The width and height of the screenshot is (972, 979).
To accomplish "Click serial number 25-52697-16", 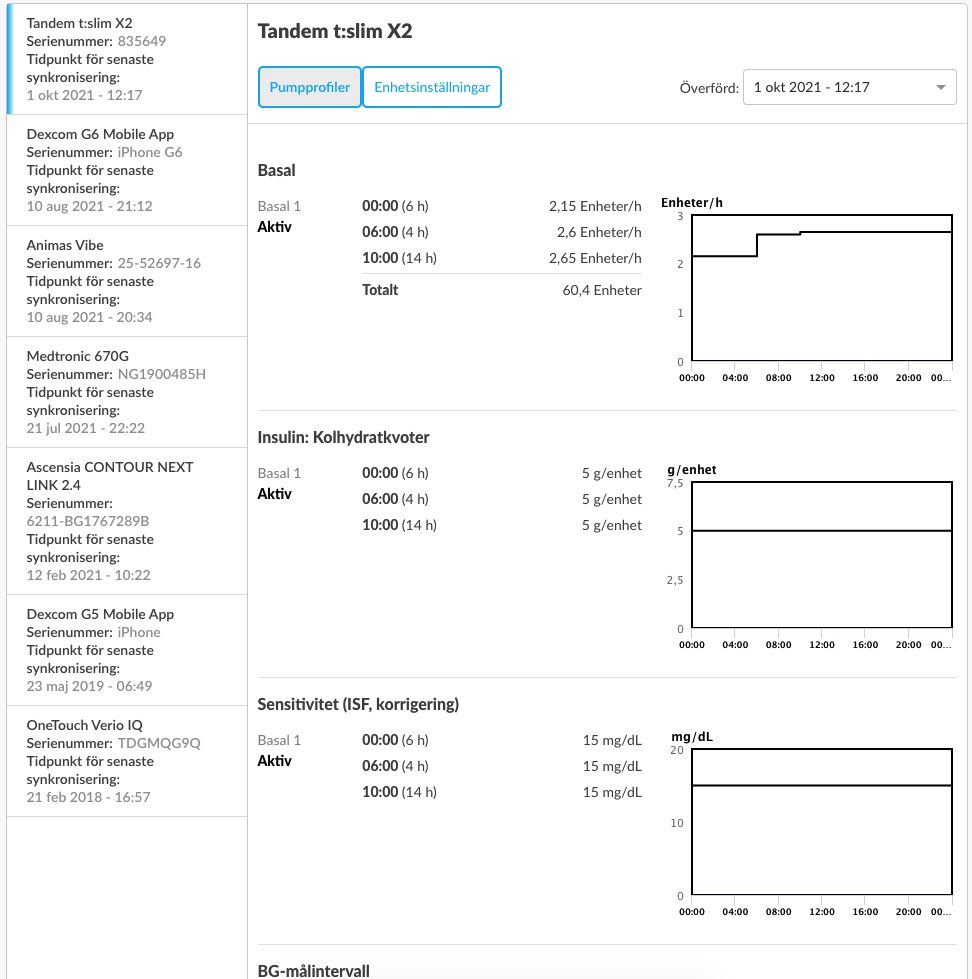I will 159,263.
